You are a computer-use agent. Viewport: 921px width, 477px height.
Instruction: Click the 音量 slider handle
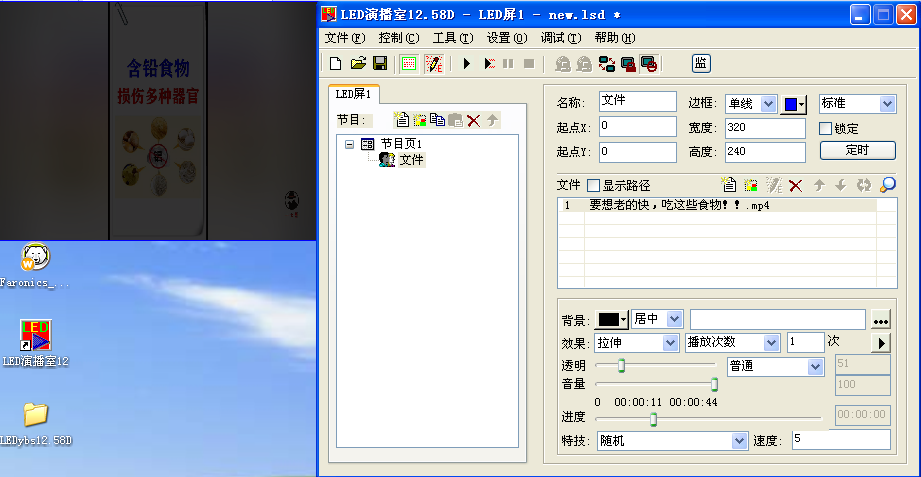click(x=714, y=384)
